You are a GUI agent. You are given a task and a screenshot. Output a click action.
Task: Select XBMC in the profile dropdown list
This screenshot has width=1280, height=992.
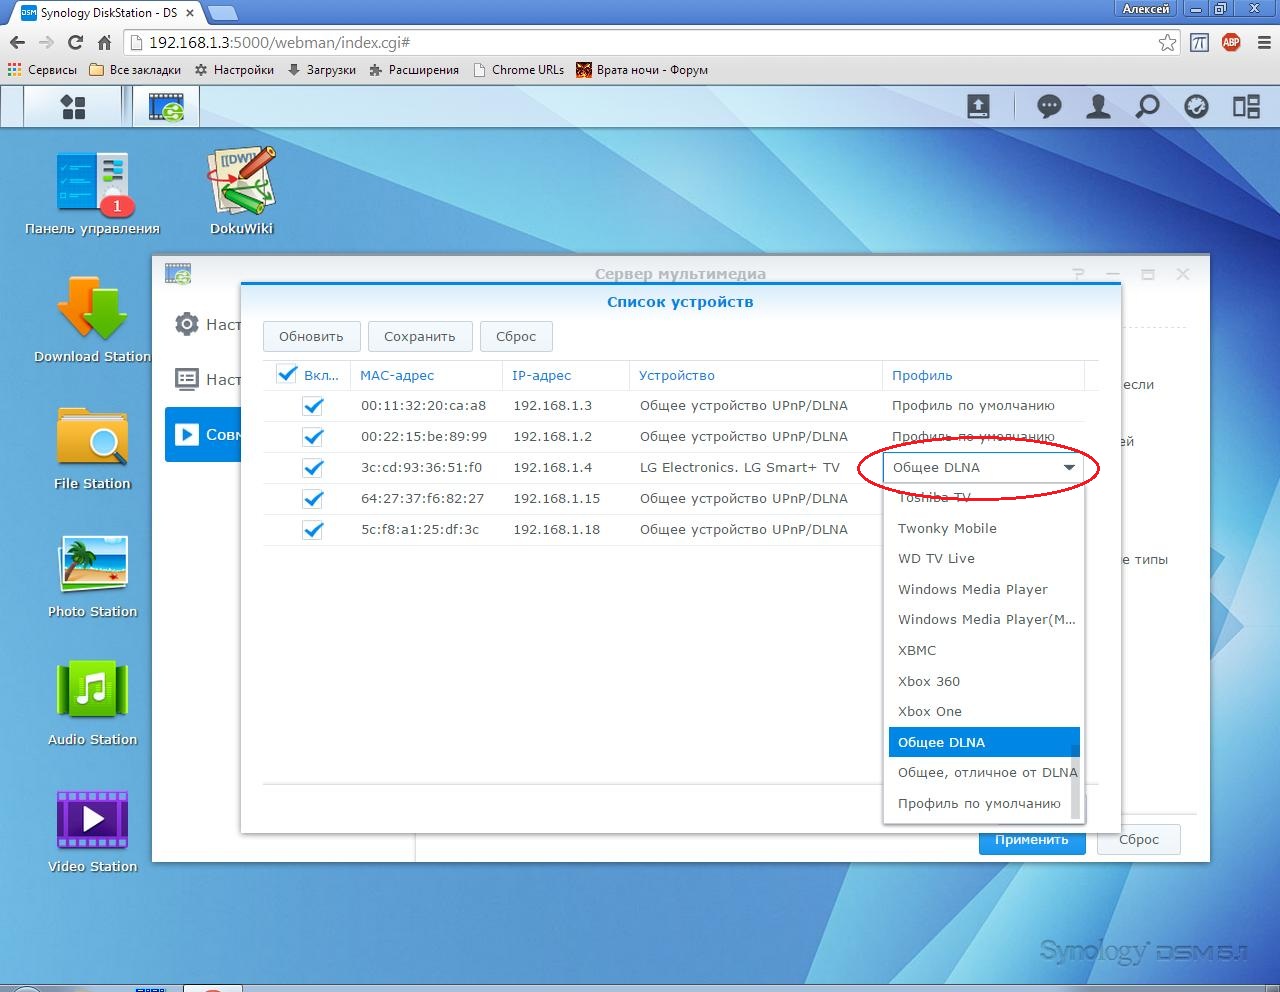pos(917,651)
